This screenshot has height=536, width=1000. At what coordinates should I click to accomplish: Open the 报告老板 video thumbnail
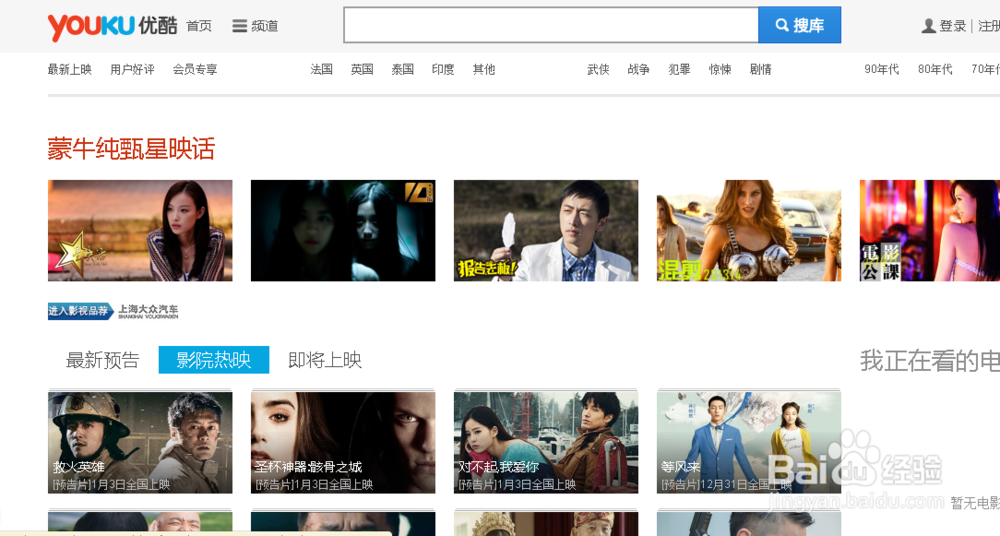(x=546, y=230)
